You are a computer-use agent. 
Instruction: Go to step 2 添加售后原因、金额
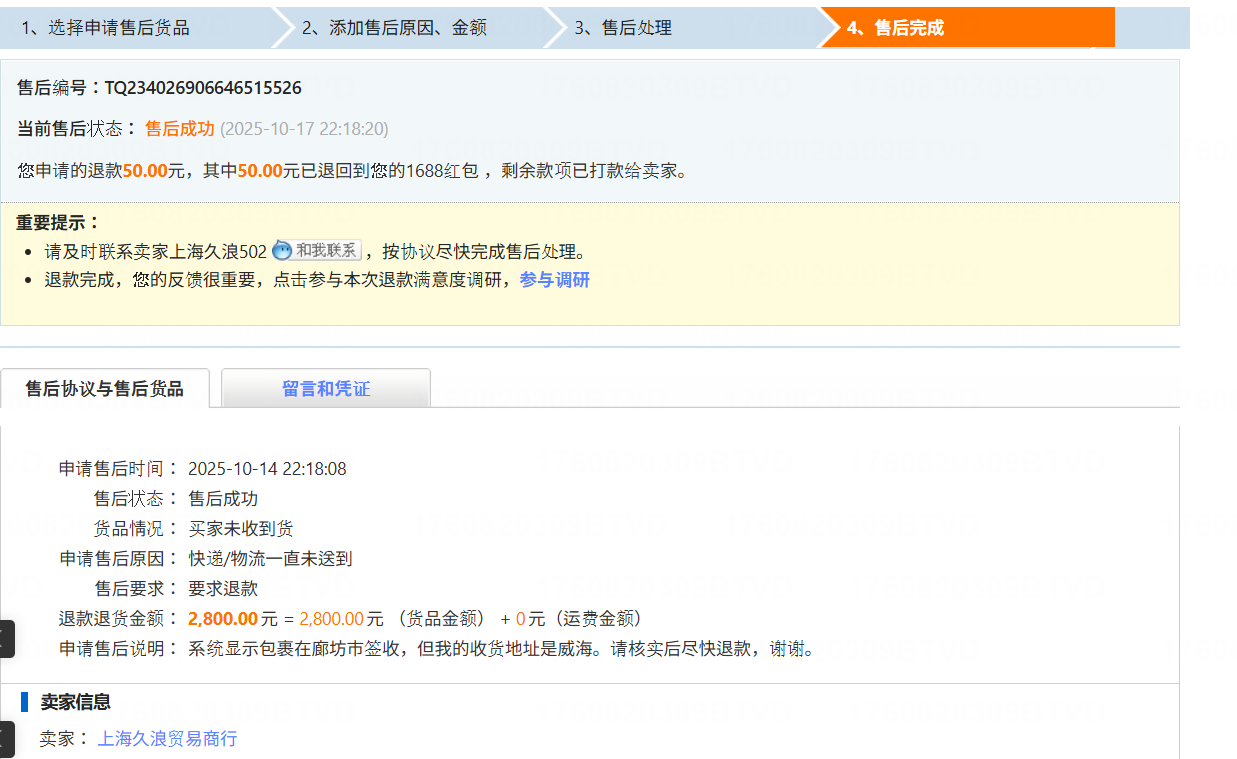click(x=394, y=28)
